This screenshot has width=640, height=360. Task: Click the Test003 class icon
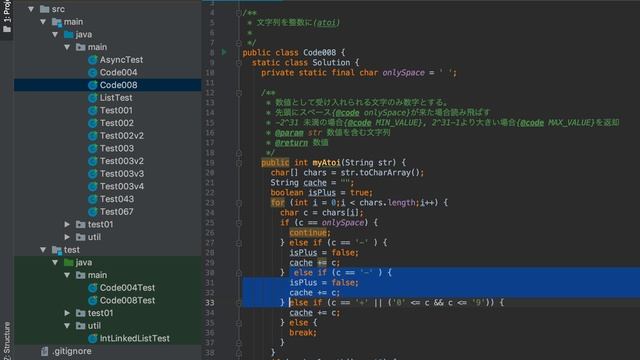pos(93,148)
